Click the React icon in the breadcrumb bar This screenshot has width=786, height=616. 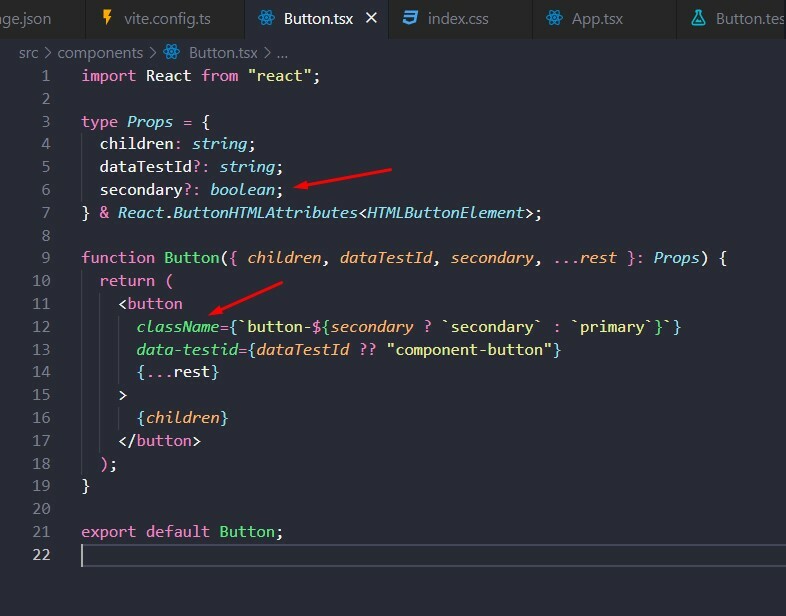click(x=171, y=52)
